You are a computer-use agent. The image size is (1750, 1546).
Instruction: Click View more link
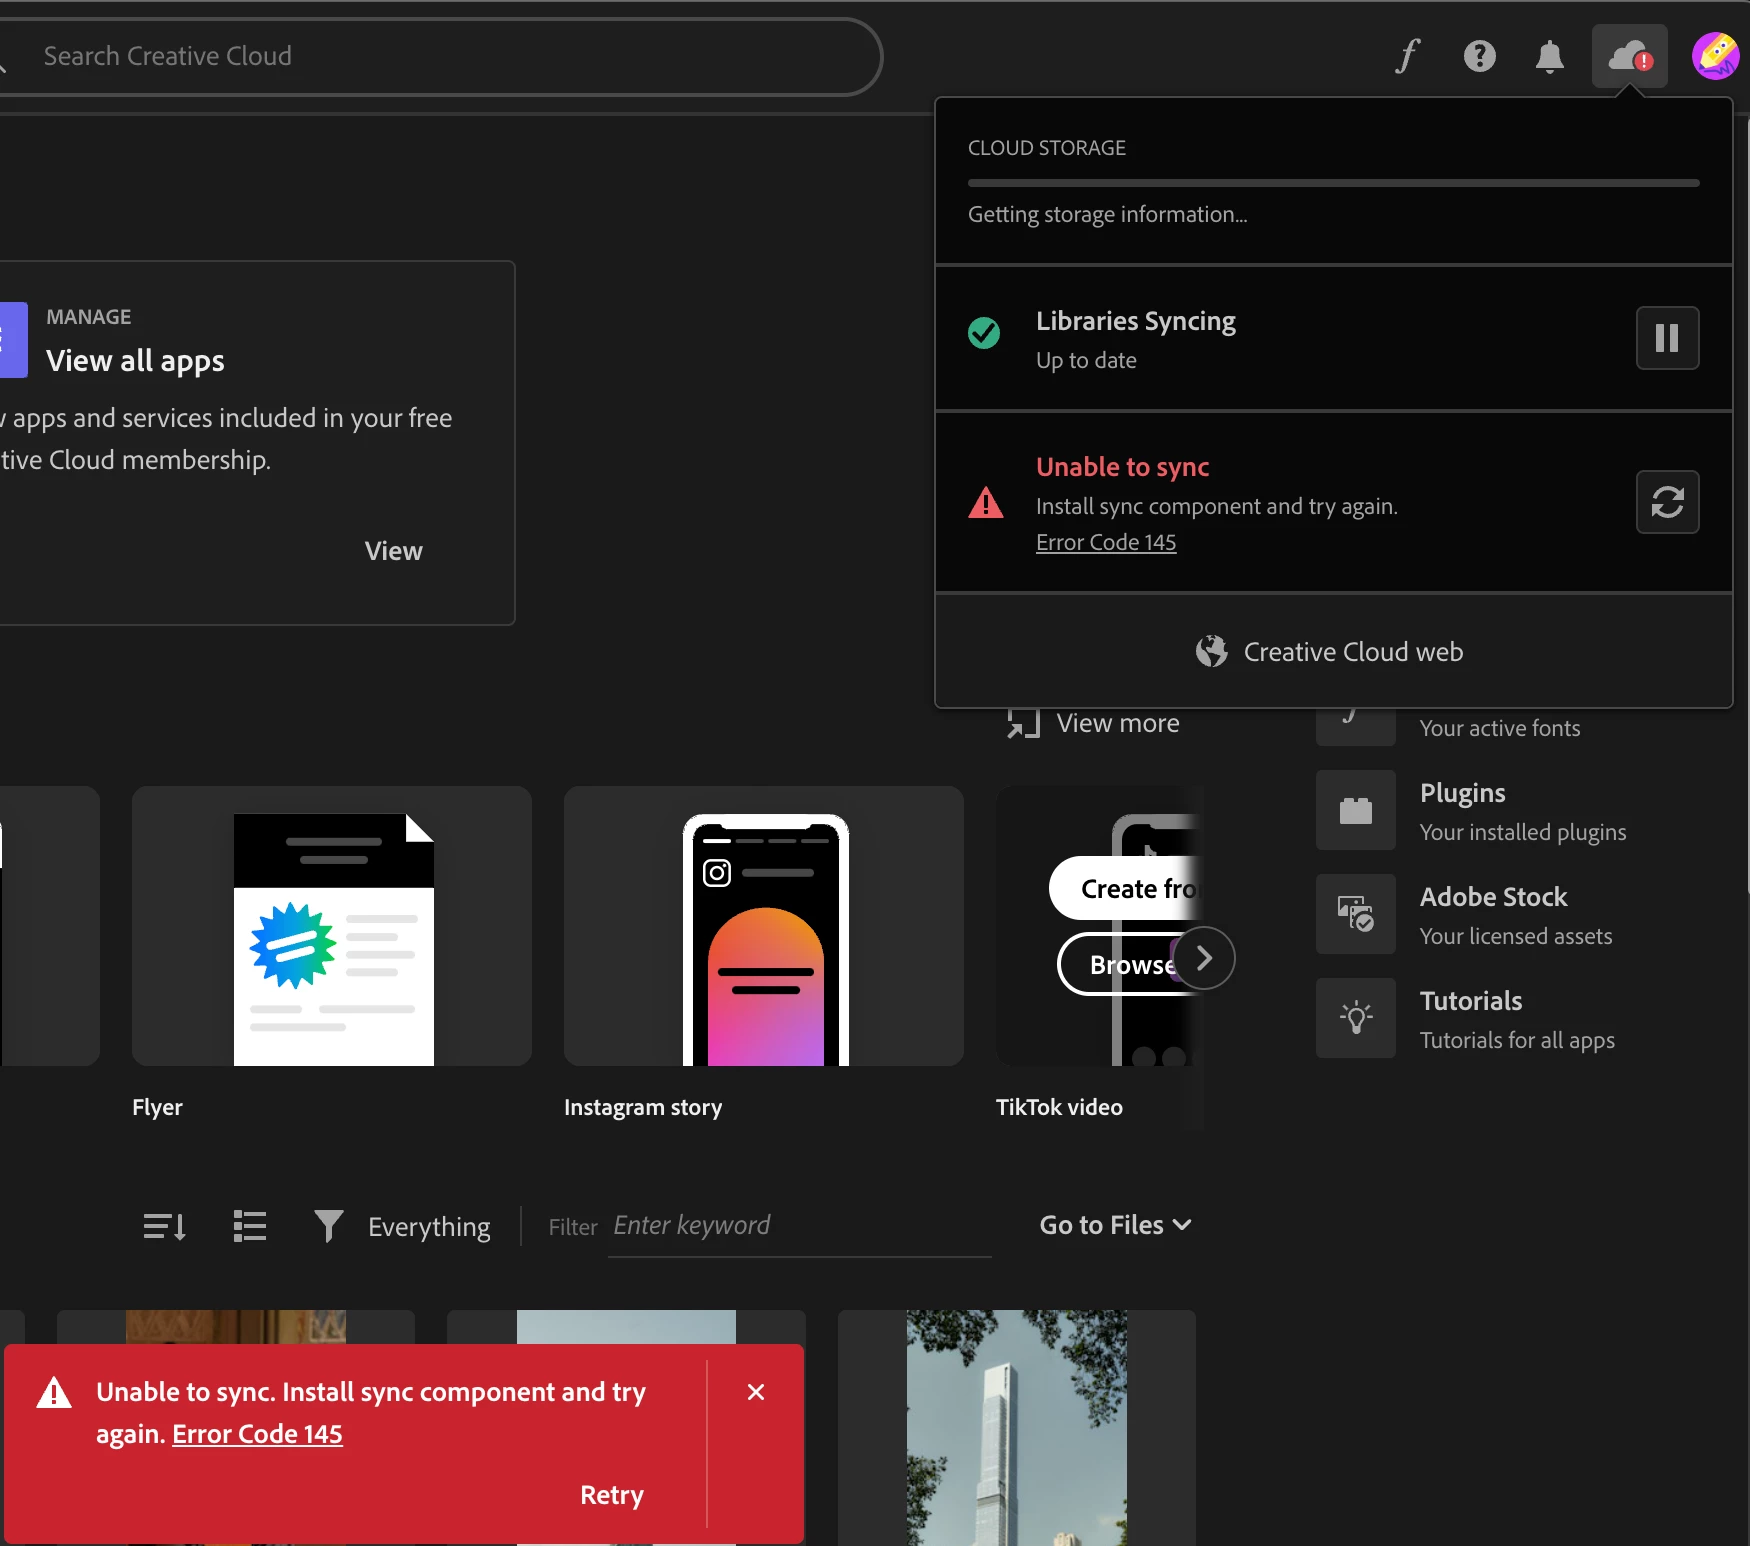coord(1118,723)
